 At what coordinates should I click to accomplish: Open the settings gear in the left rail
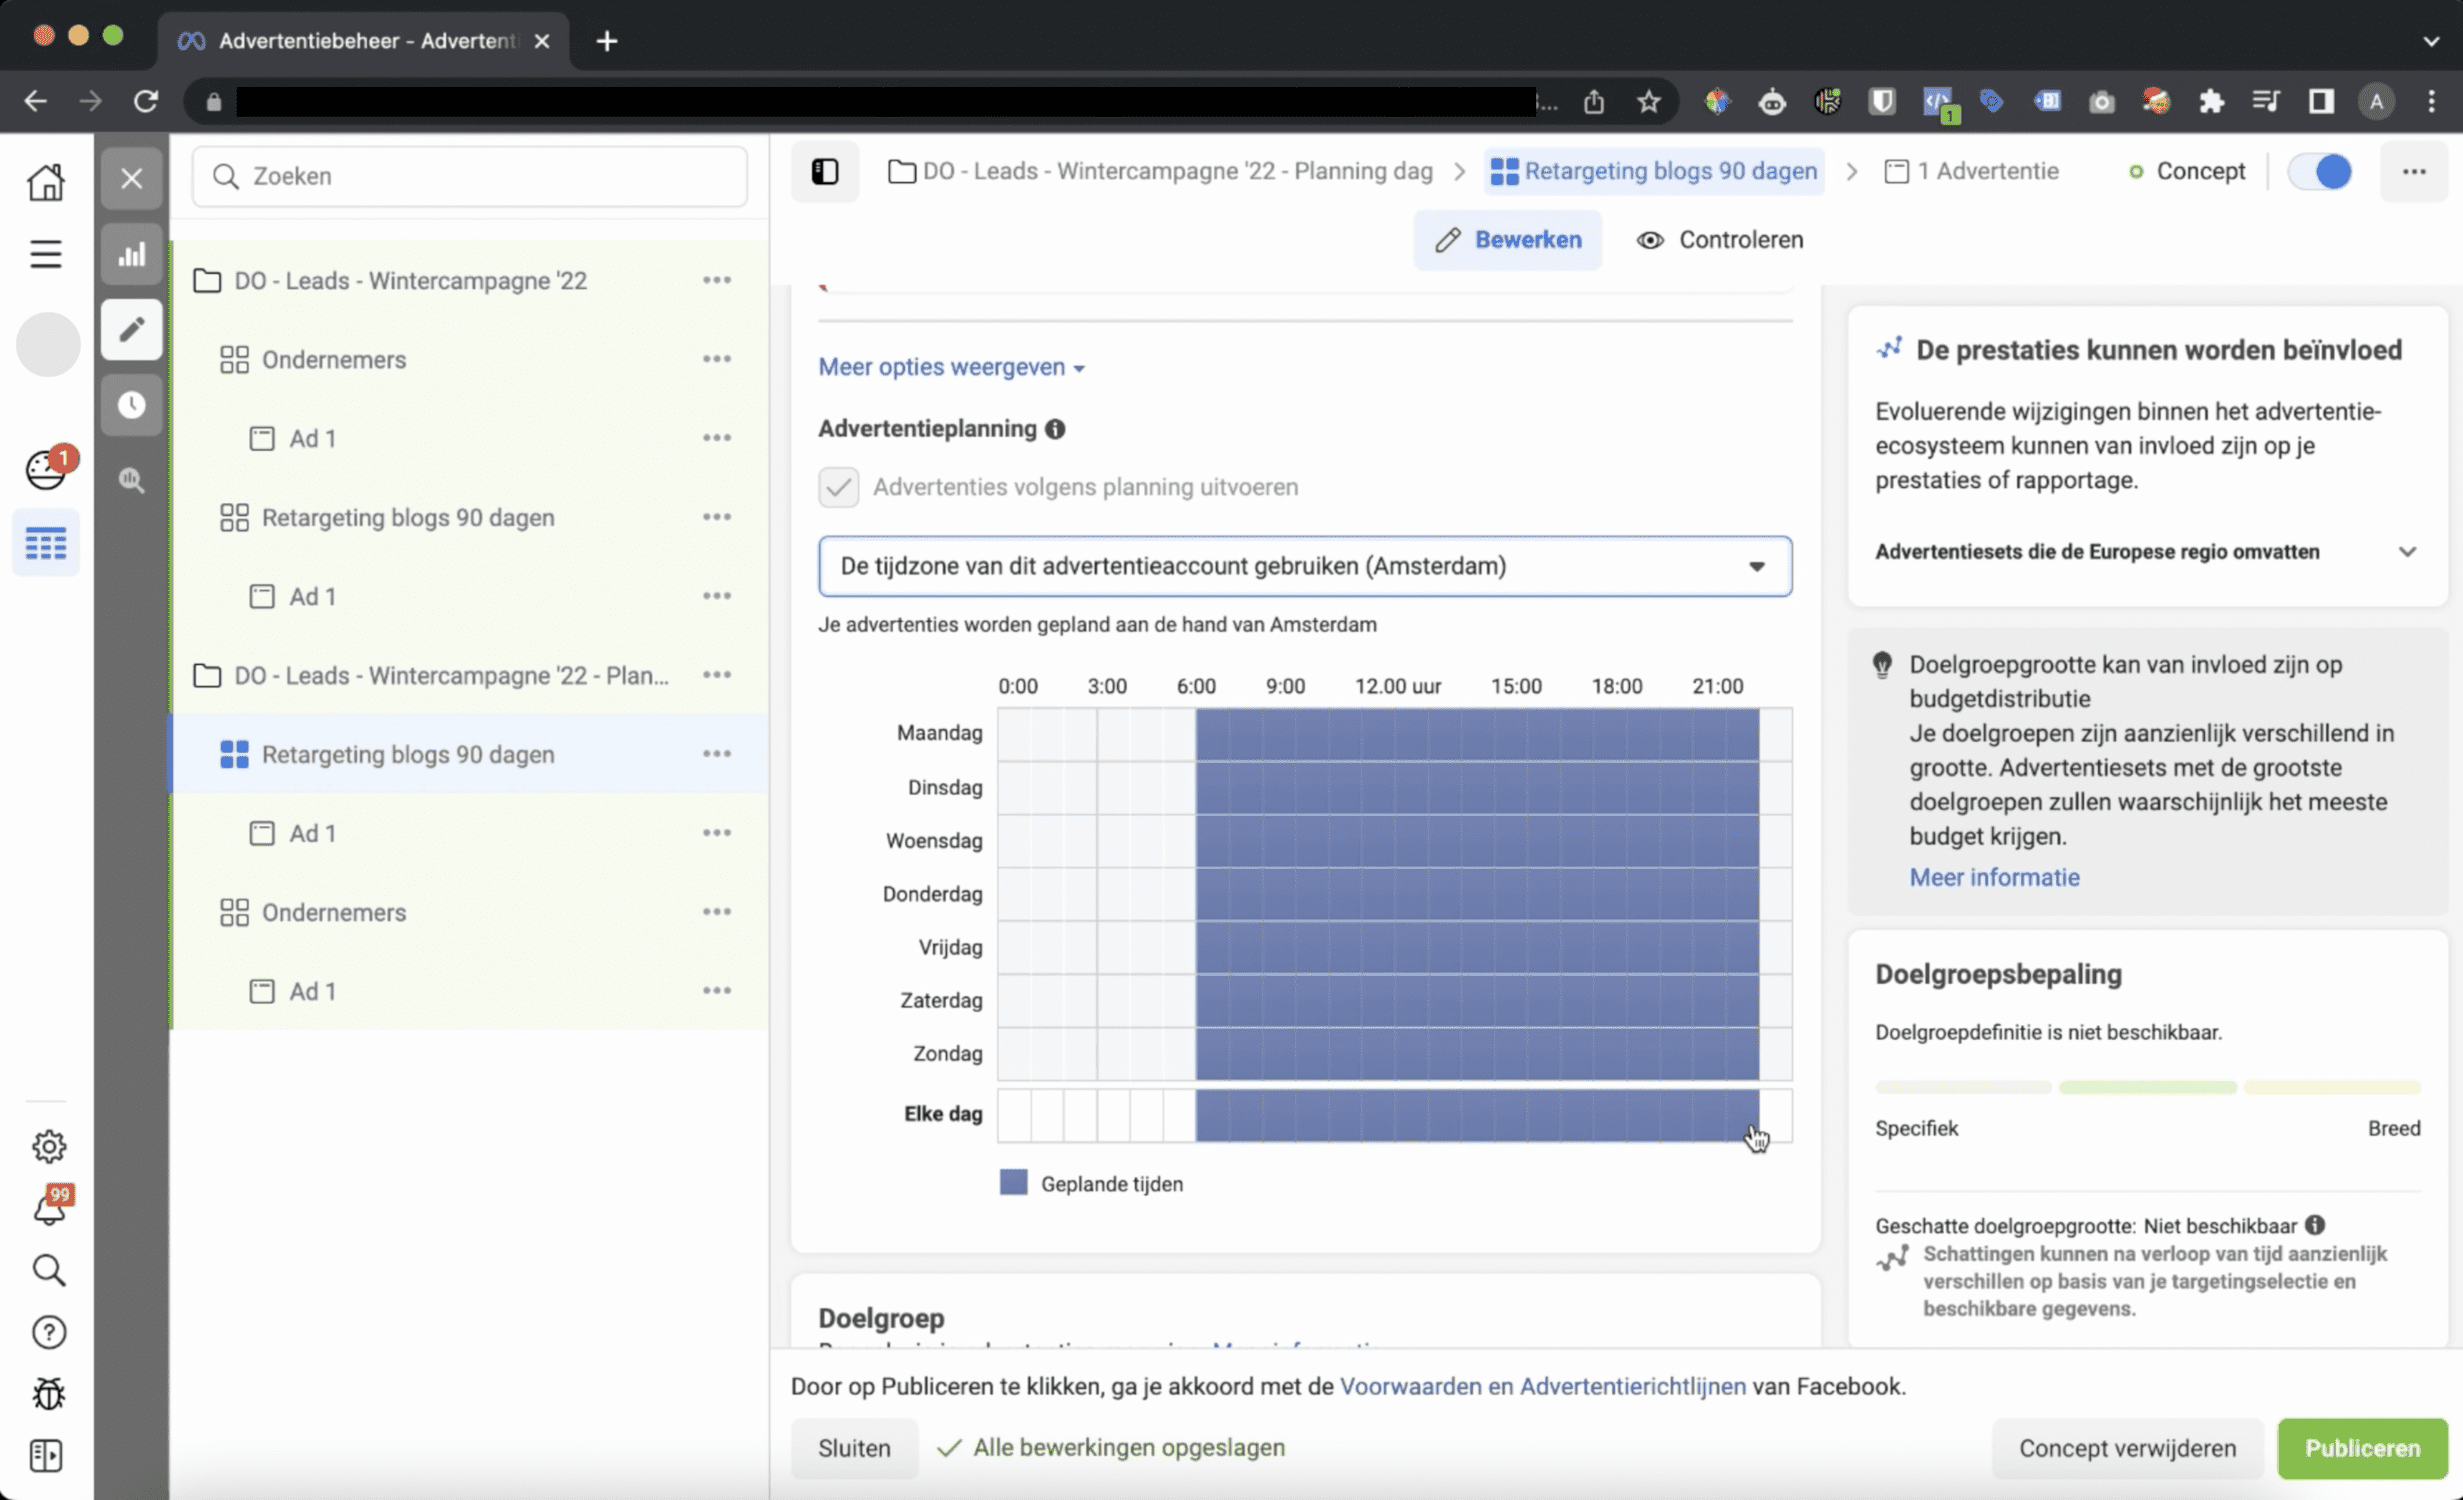[x=48, y=1146]
